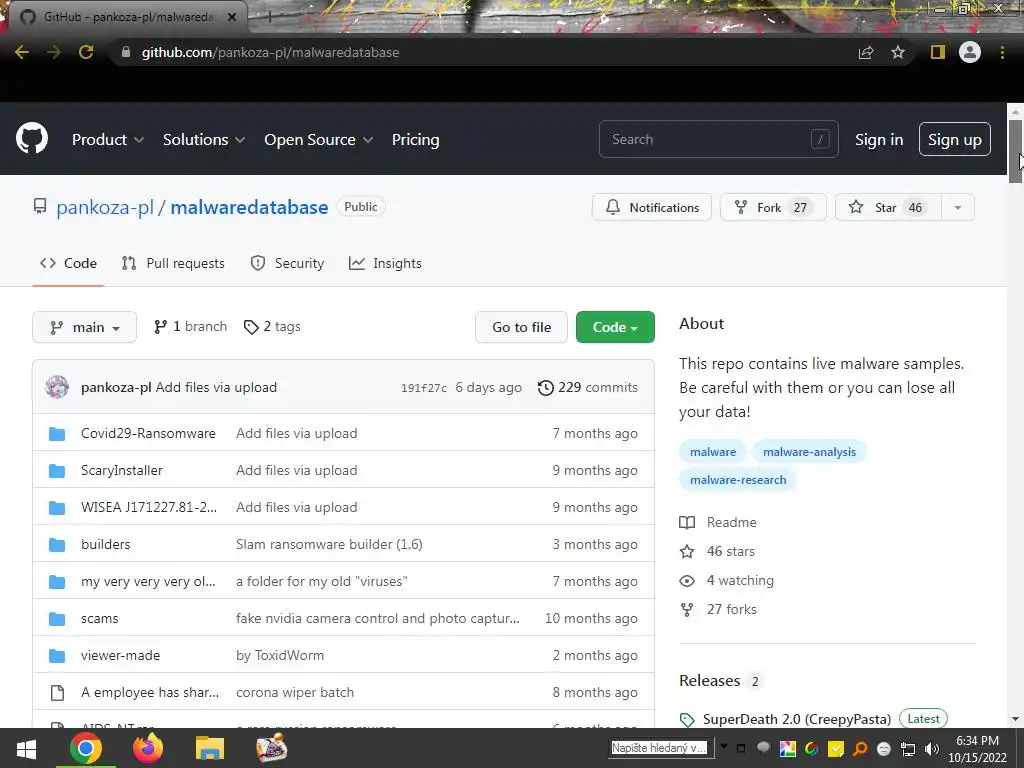
Task: Switch to the Pull requests tab
Action: 173,263
